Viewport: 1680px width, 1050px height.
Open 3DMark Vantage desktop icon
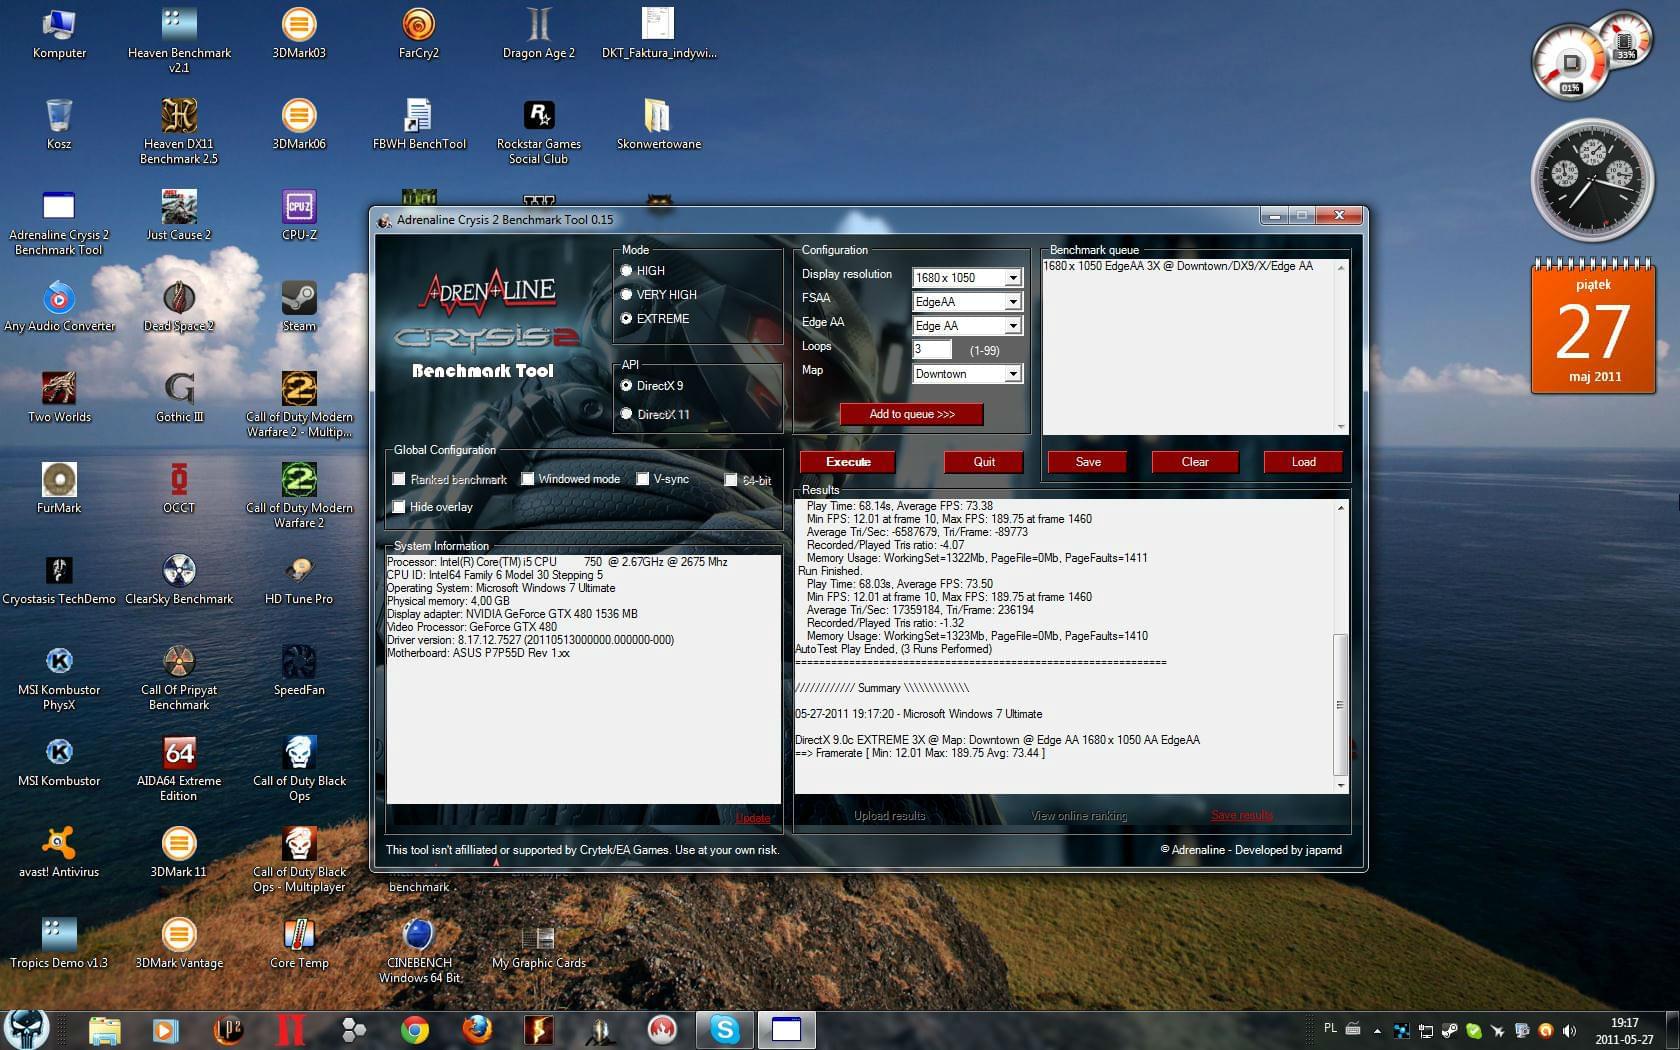pyautogui.click(x=179, y=943)
